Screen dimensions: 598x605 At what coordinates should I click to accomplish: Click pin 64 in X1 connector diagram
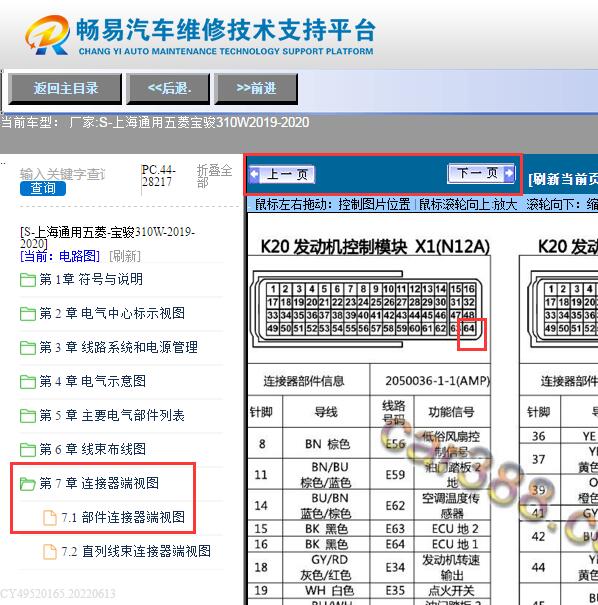pyautogui.click(x=469, y=329)
